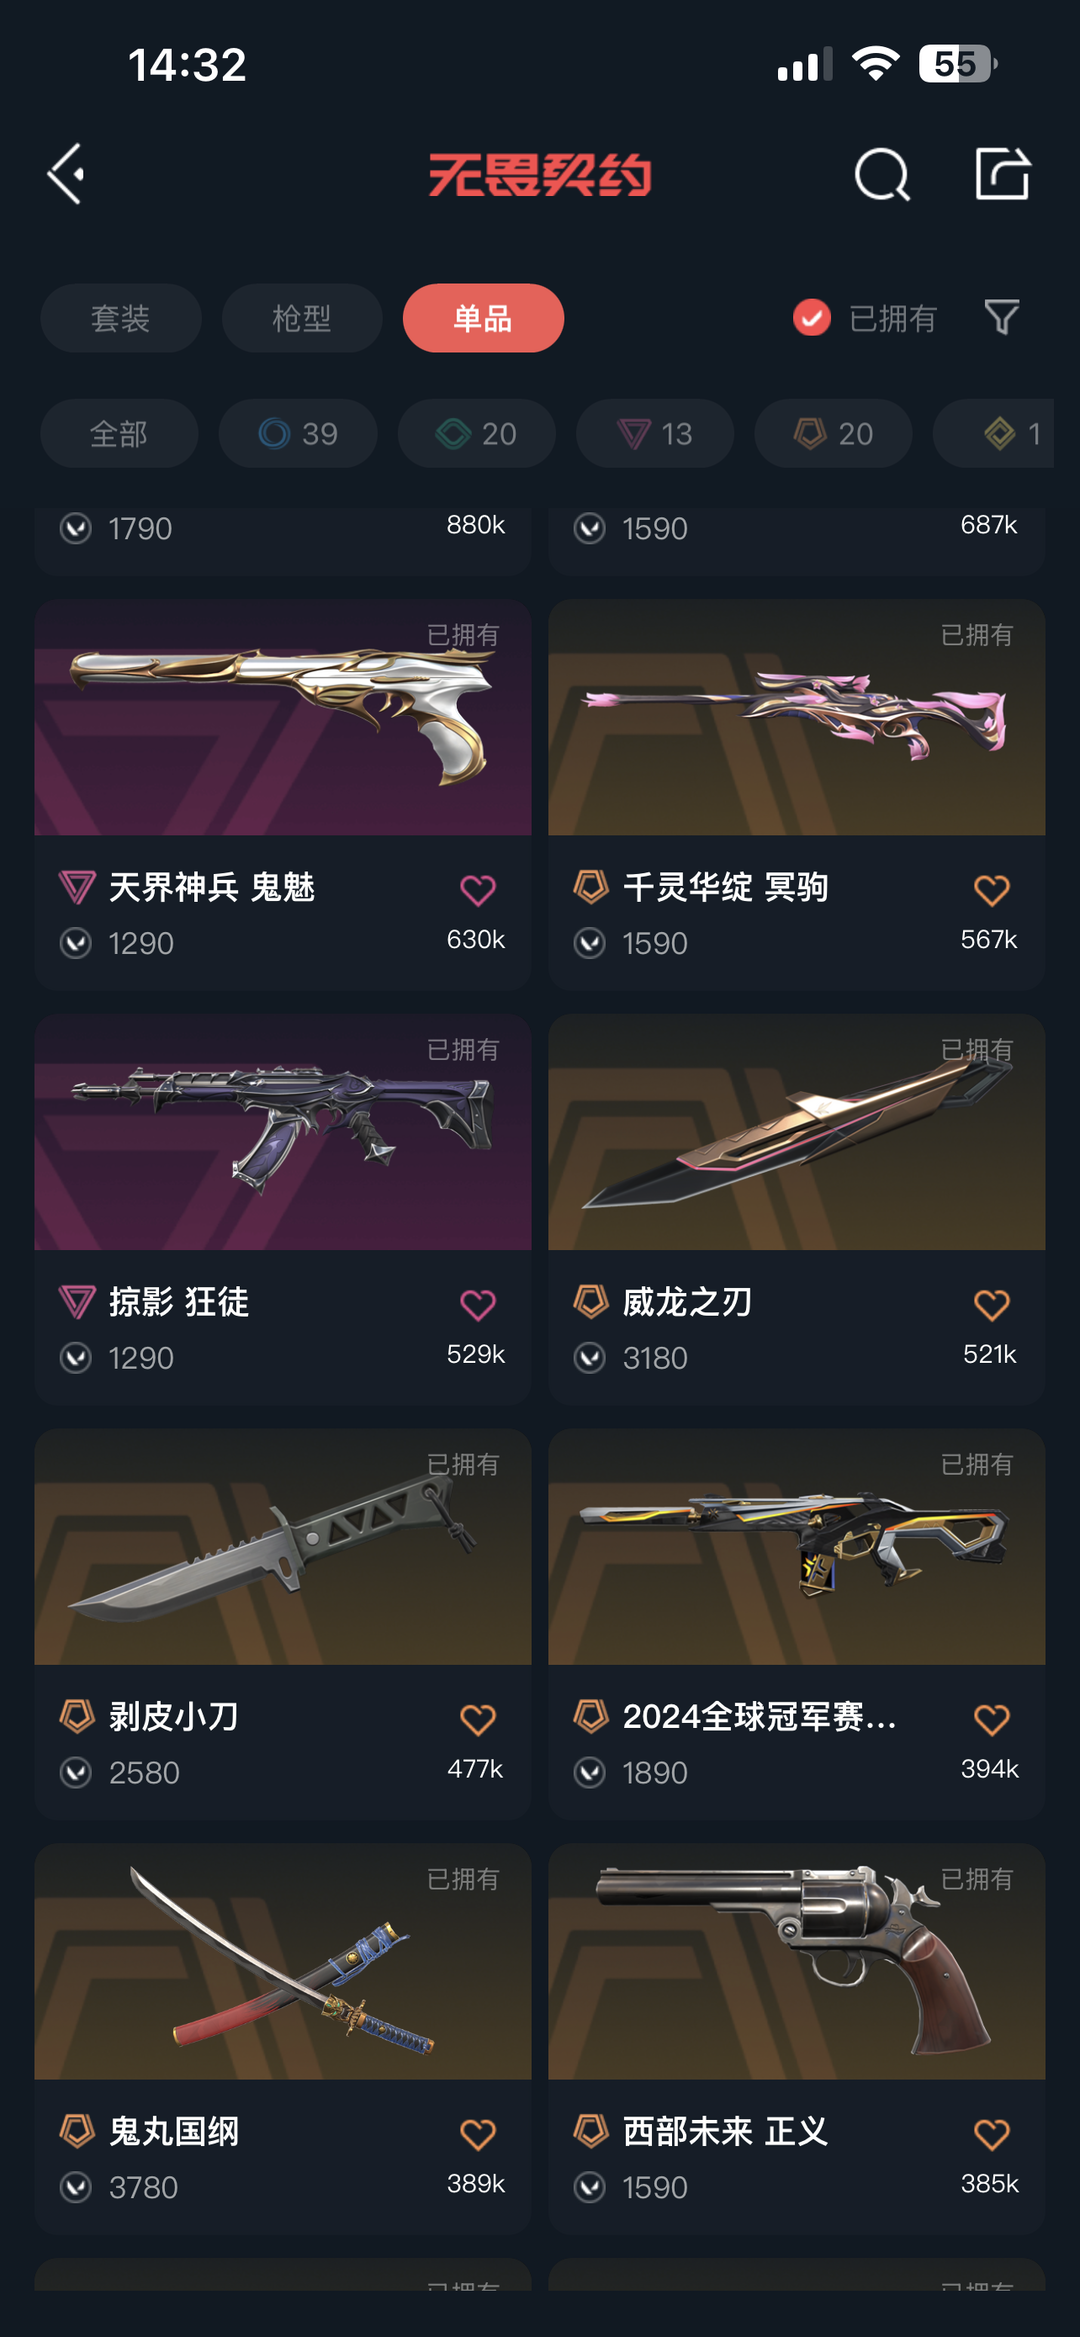The image size is (1080, 2337).
Task: Open the search magnifier icon
Action: [882, 175]
